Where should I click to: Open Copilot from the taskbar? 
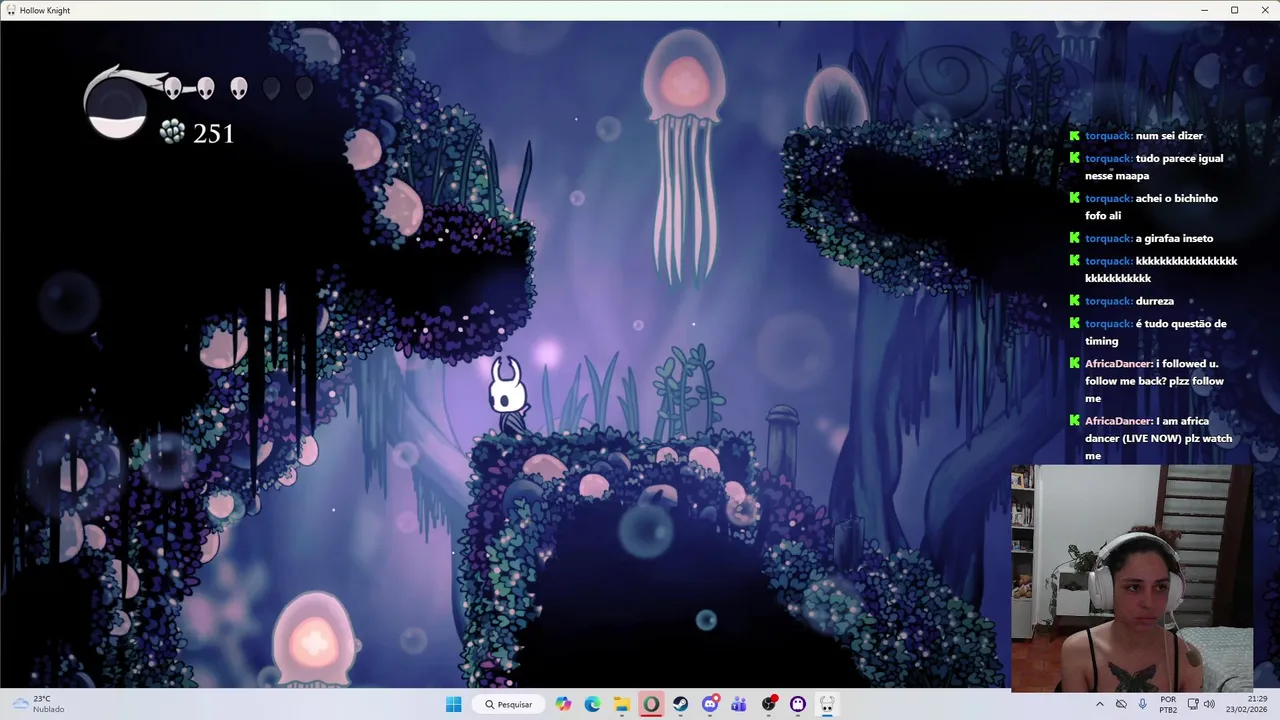tap(564, 704)
